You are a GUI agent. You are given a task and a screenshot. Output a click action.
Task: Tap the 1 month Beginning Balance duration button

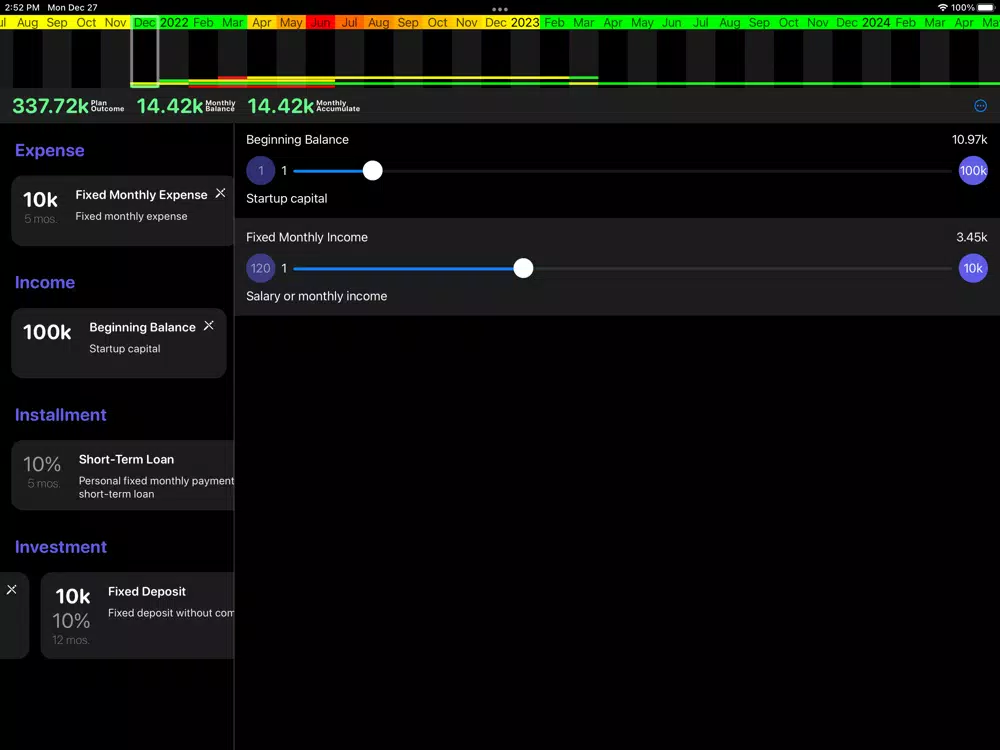coord(260,170)
